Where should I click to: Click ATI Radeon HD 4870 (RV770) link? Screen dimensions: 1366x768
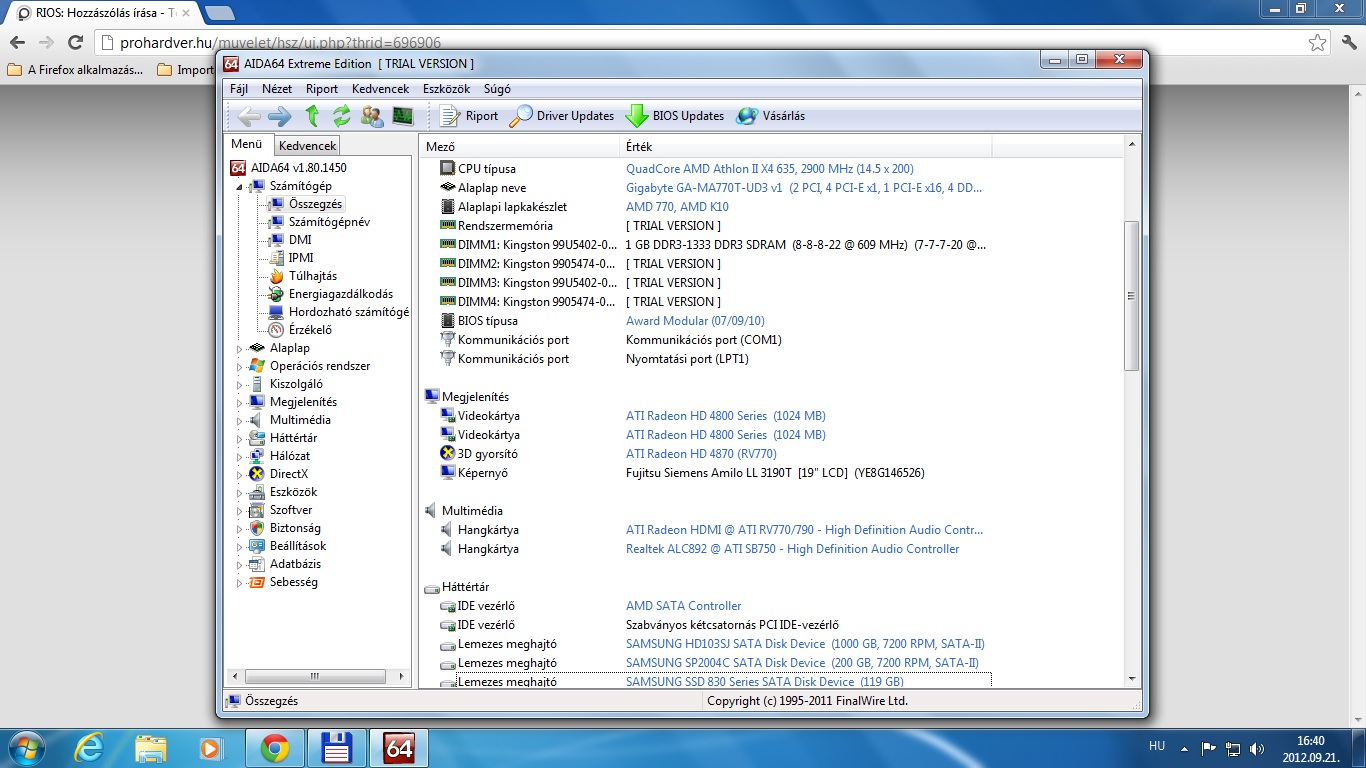(701, 454)
